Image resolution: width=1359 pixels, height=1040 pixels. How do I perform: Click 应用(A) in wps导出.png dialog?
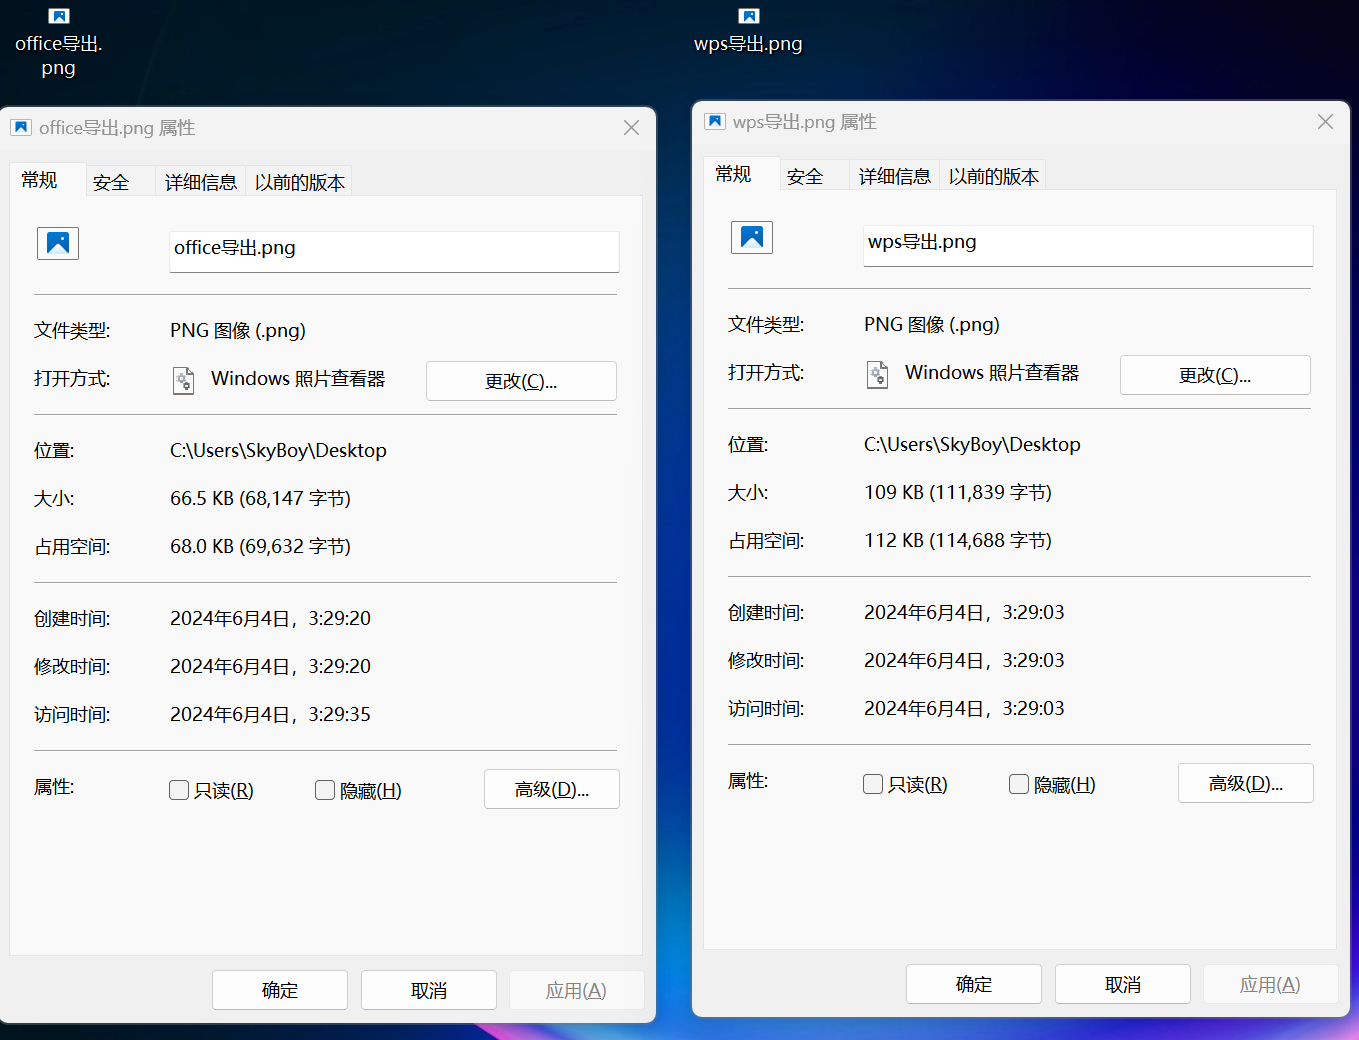click(x=1271, y=984)
